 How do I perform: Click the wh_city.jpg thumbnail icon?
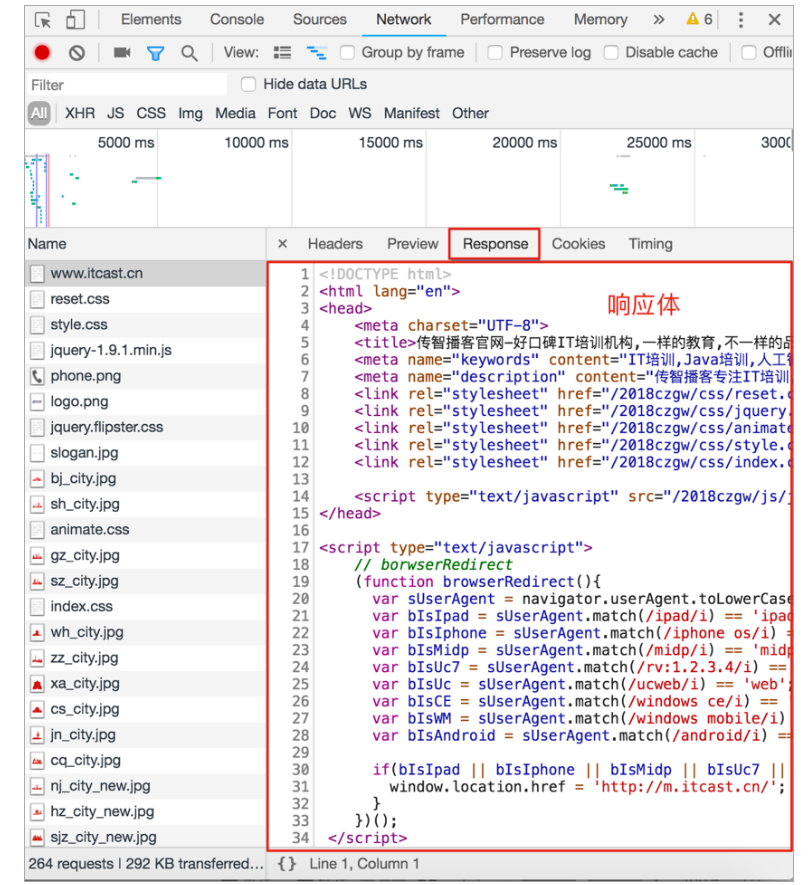(37, 633)
